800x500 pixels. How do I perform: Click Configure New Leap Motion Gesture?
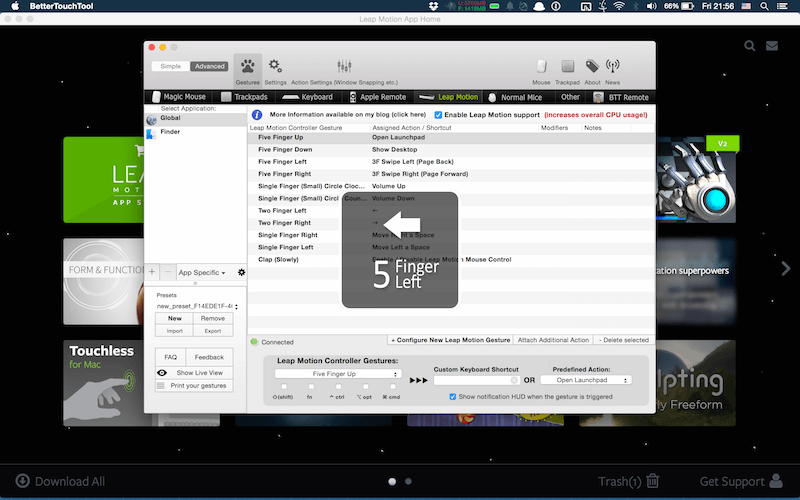451,340
